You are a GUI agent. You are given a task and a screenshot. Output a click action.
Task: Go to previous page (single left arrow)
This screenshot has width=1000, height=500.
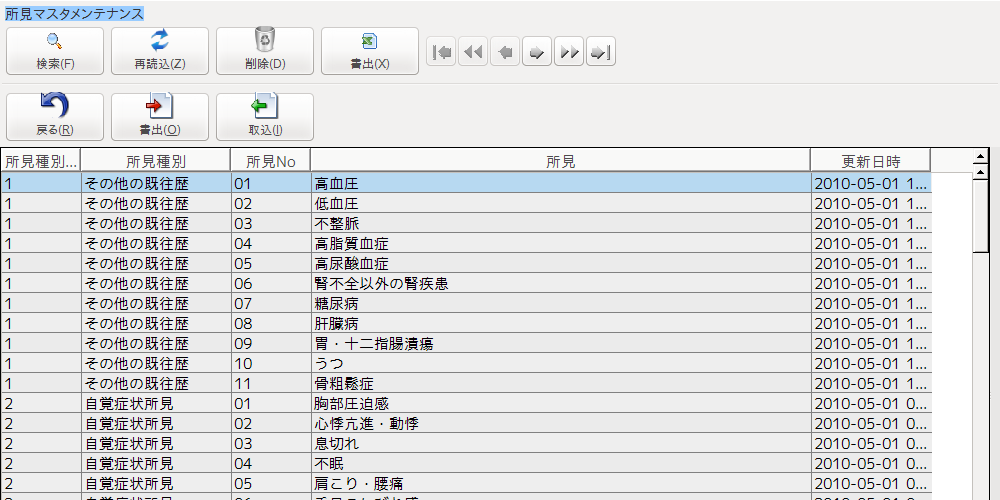point(505,52)
